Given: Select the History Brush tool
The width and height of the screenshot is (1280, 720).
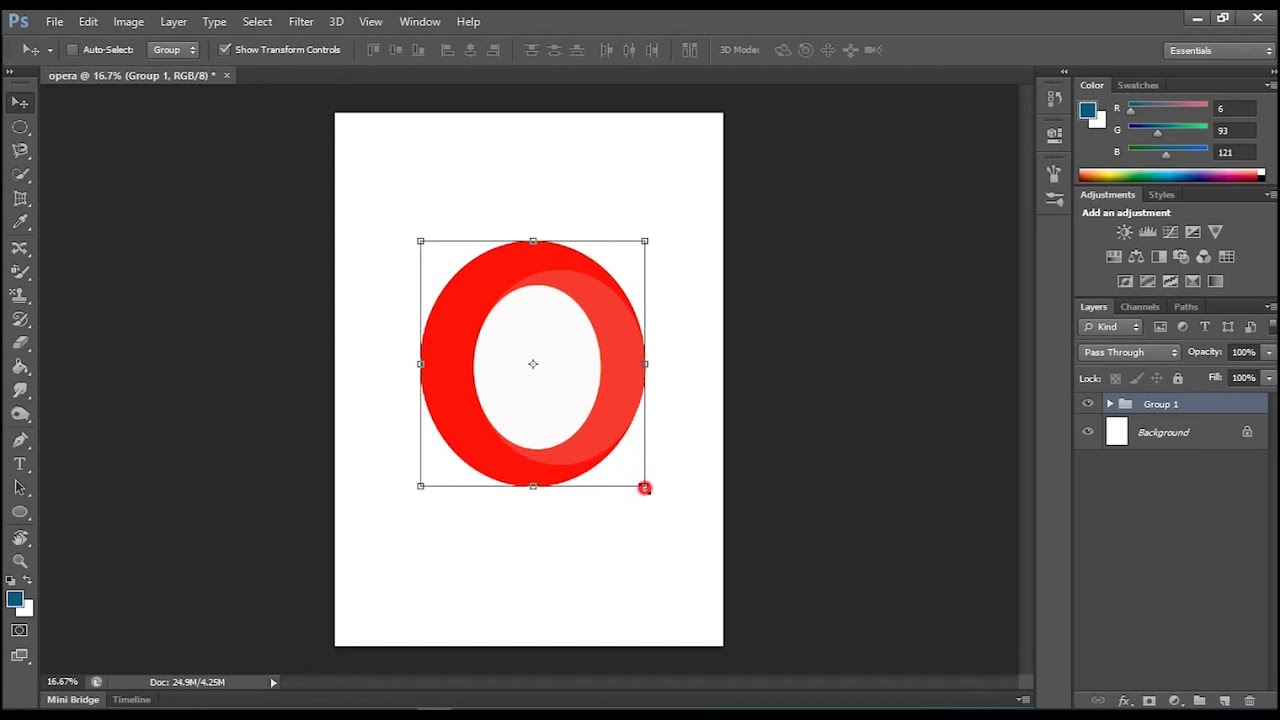Looking at the screenshot, I should coord(20,319).
